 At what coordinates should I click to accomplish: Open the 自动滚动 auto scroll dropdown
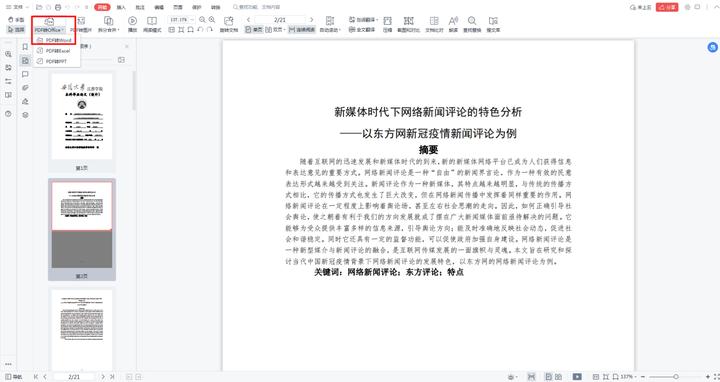click(330, 25)
